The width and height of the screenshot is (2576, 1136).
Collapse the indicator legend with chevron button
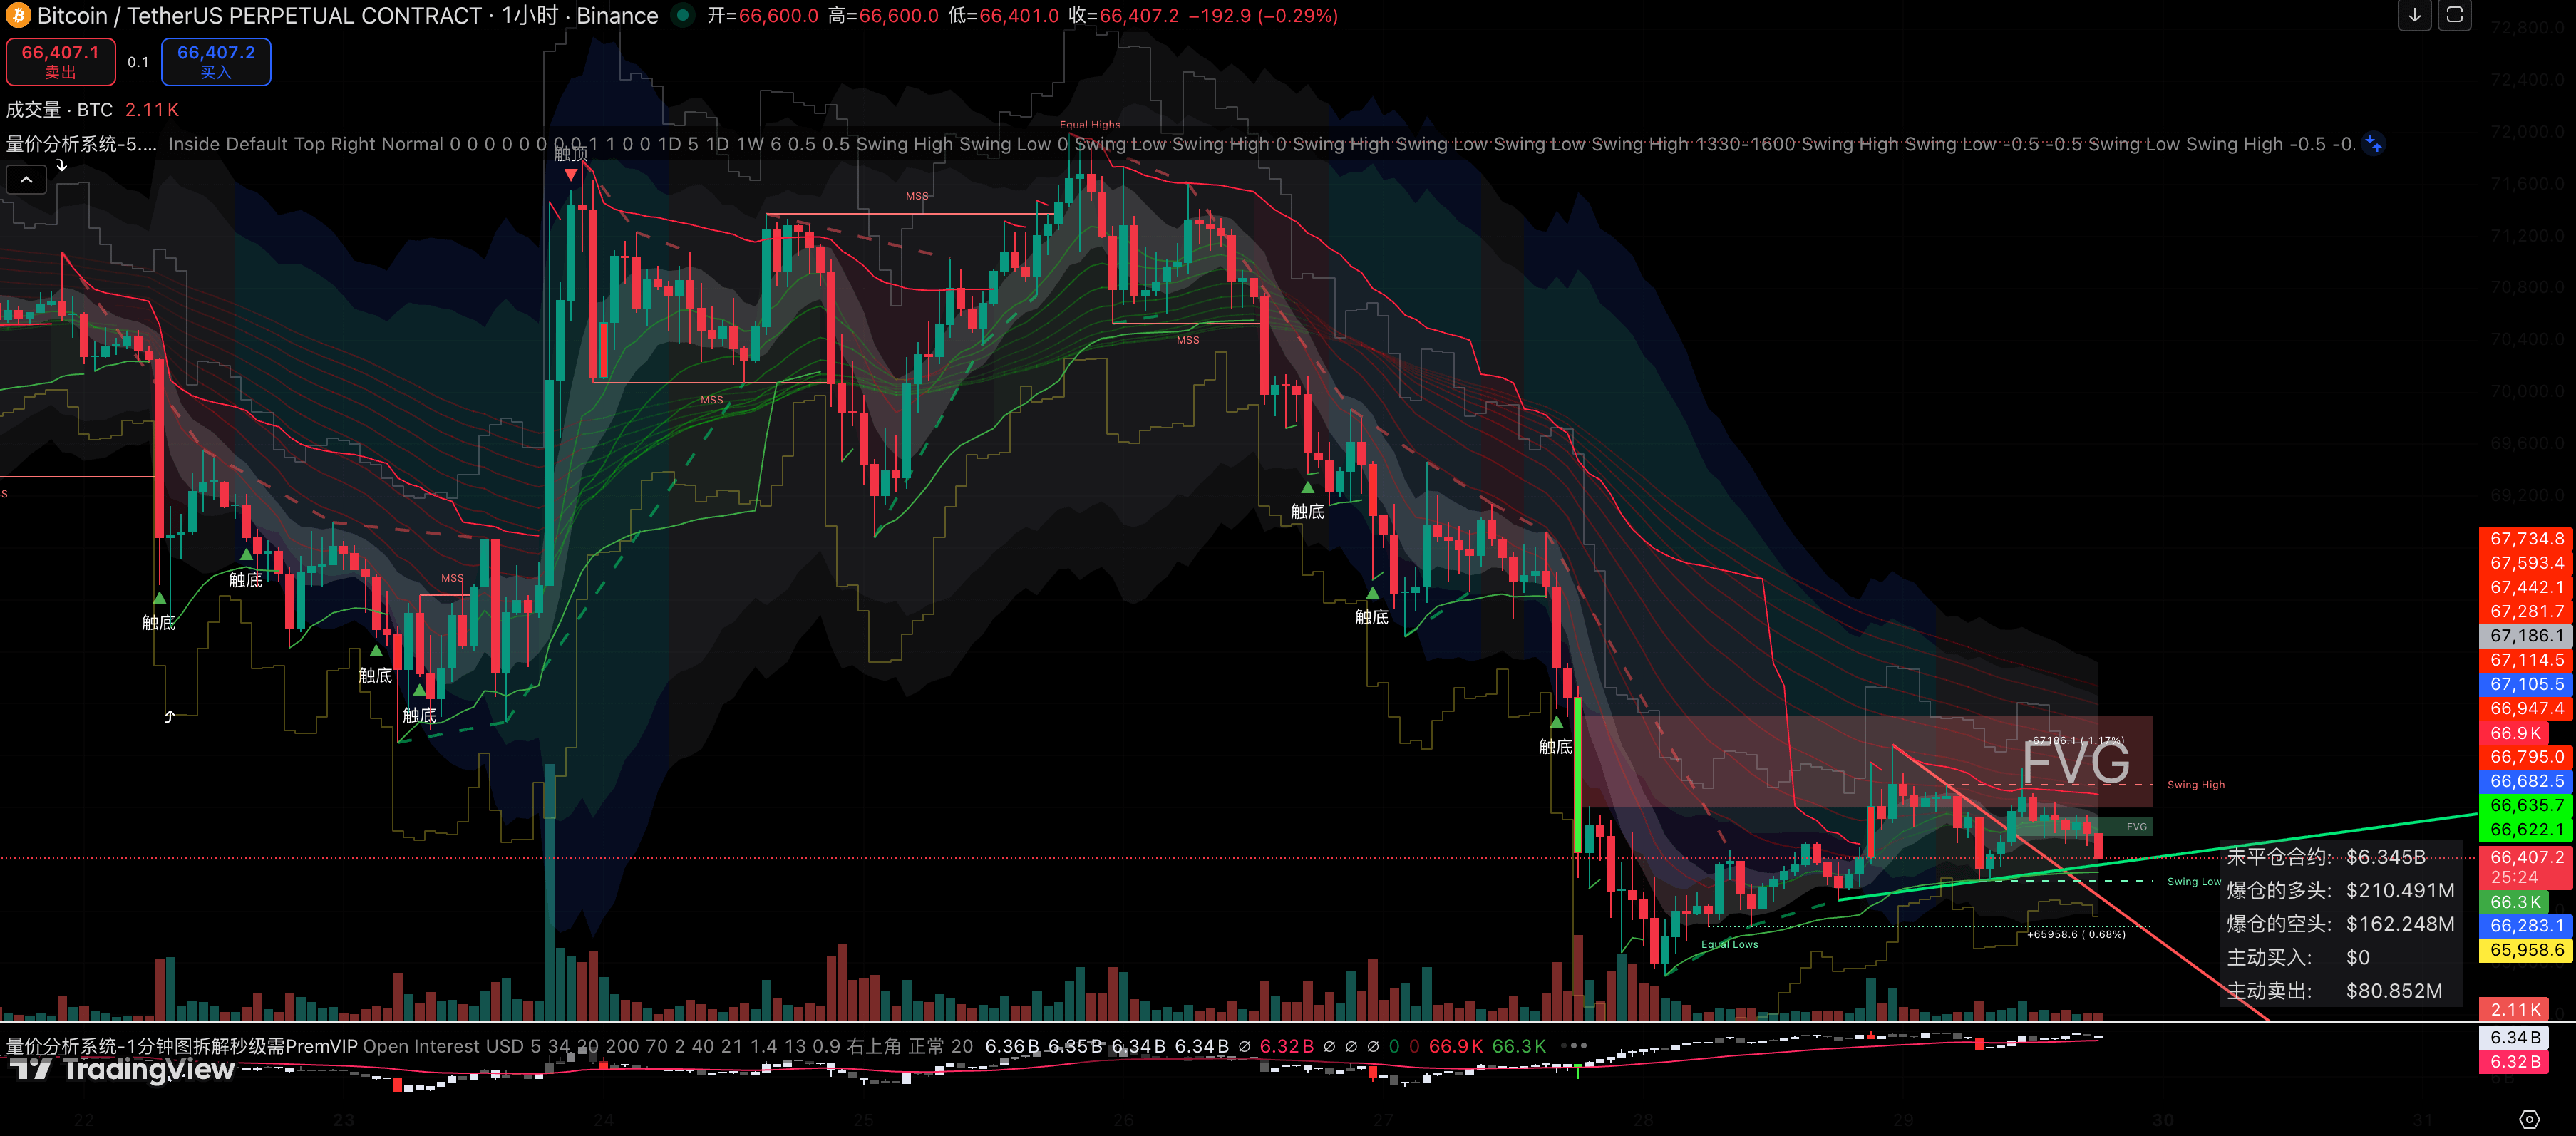click(x=27, y=180)
